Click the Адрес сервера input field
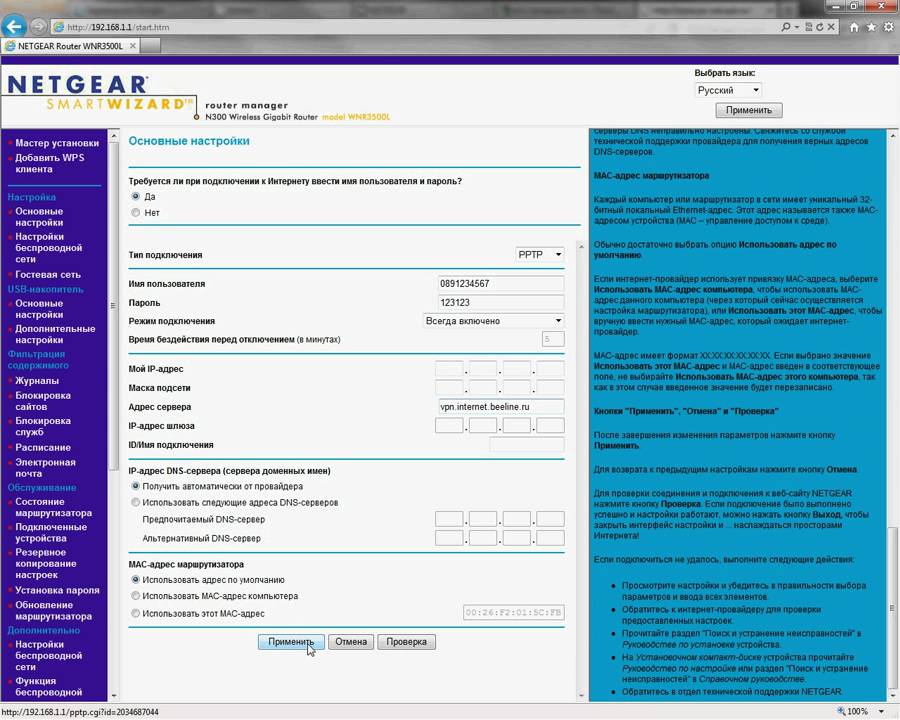900x720 pixels. 501,407
